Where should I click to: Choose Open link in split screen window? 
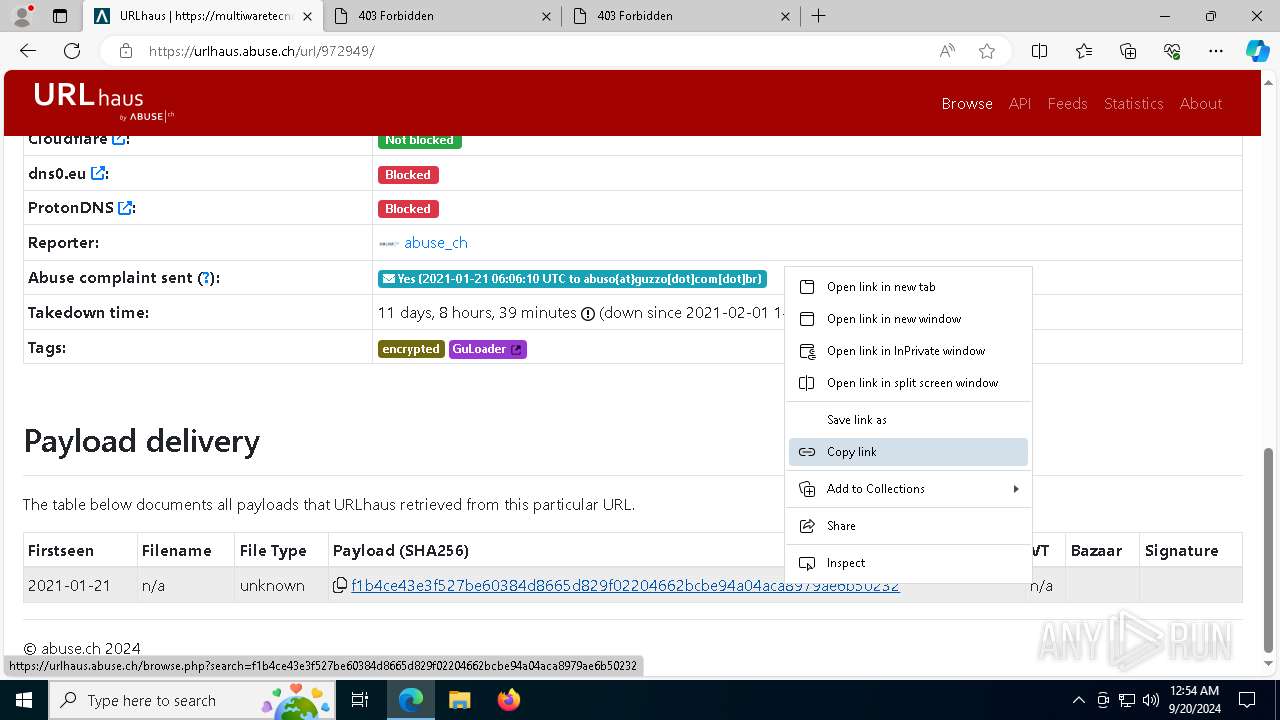[908, 383]
